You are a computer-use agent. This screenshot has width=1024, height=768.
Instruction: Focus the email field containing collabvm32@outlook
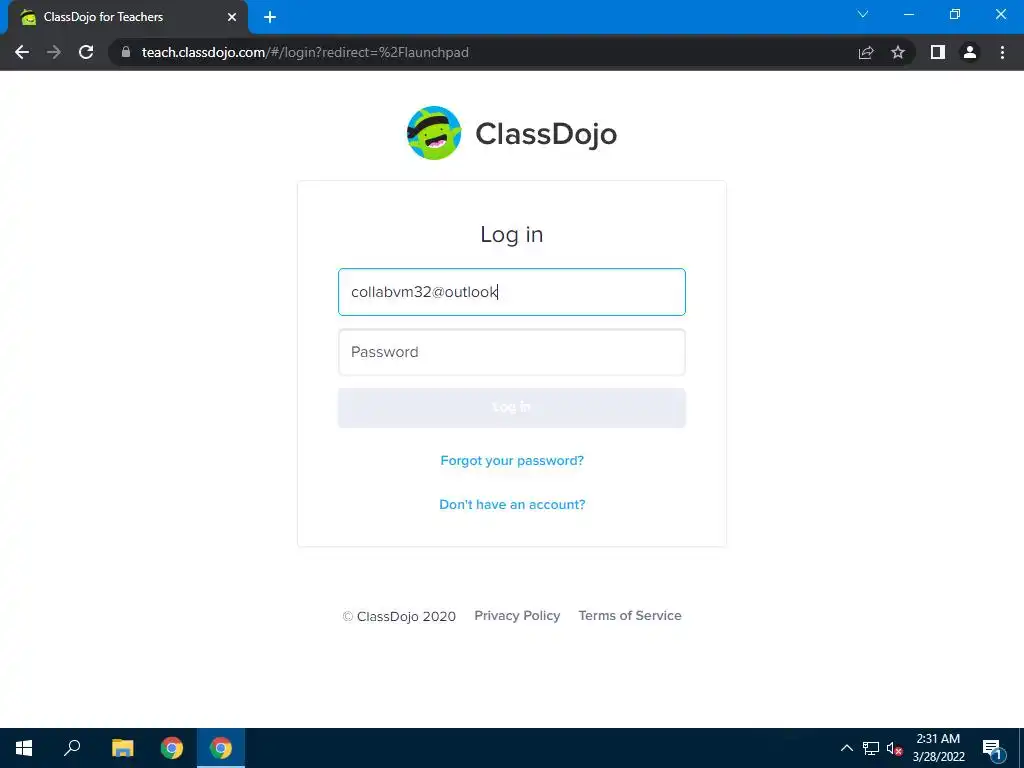coord(511,292)
